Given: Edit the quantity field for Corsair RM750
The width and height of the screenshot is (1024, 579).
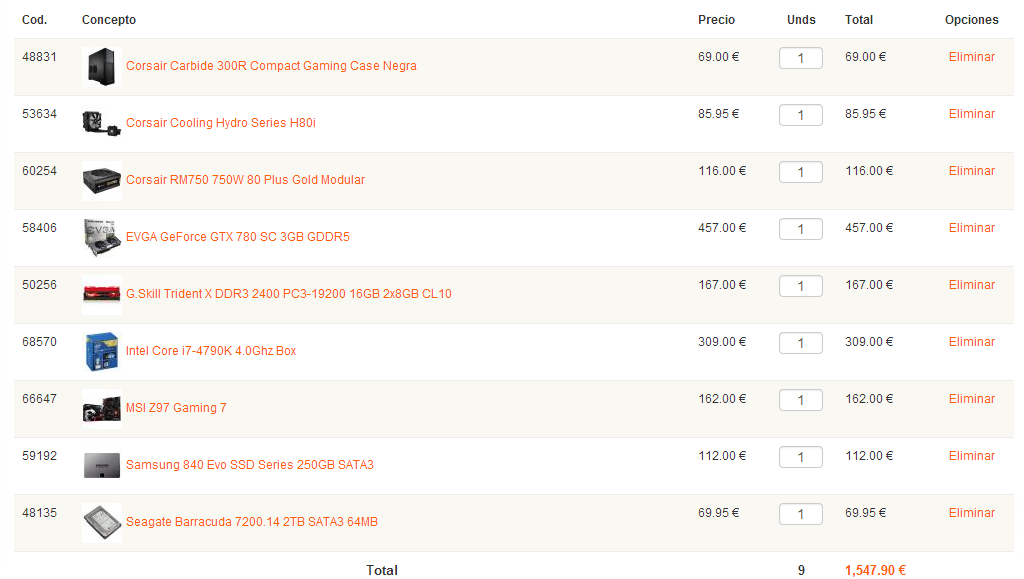Looking at the screenshot, I should point(800,172).
